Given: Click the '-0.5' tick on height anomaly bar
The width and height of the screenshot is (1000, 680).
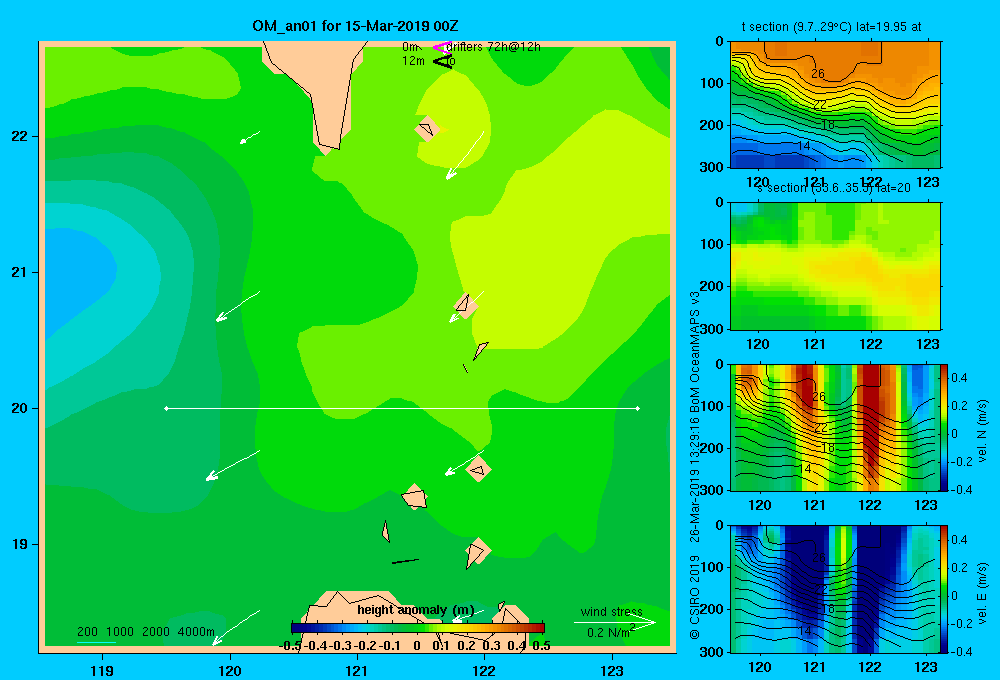Looking at the screenshot, I should pos(291,646).
